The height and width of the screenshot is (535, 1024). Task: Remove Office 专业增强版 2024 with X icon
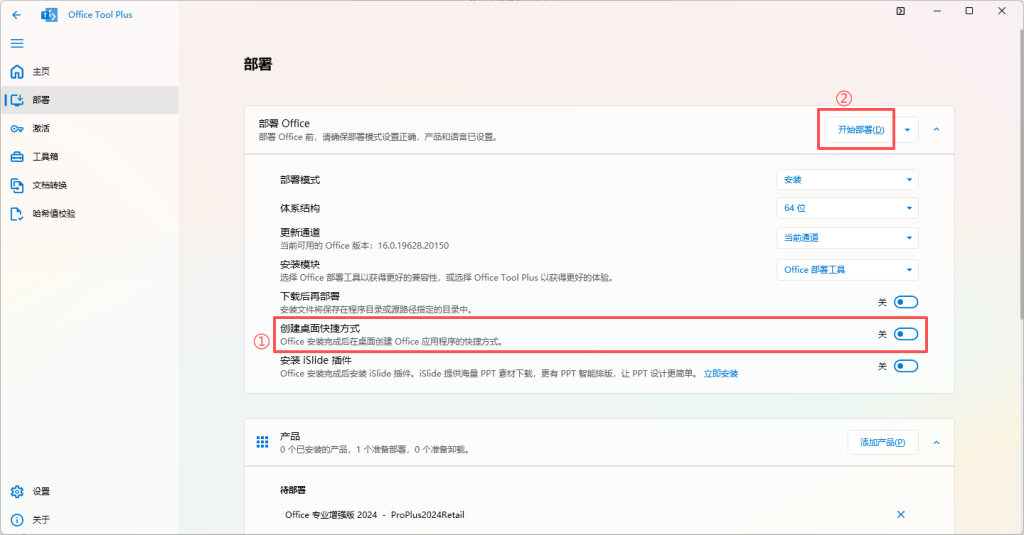point(900,514)
